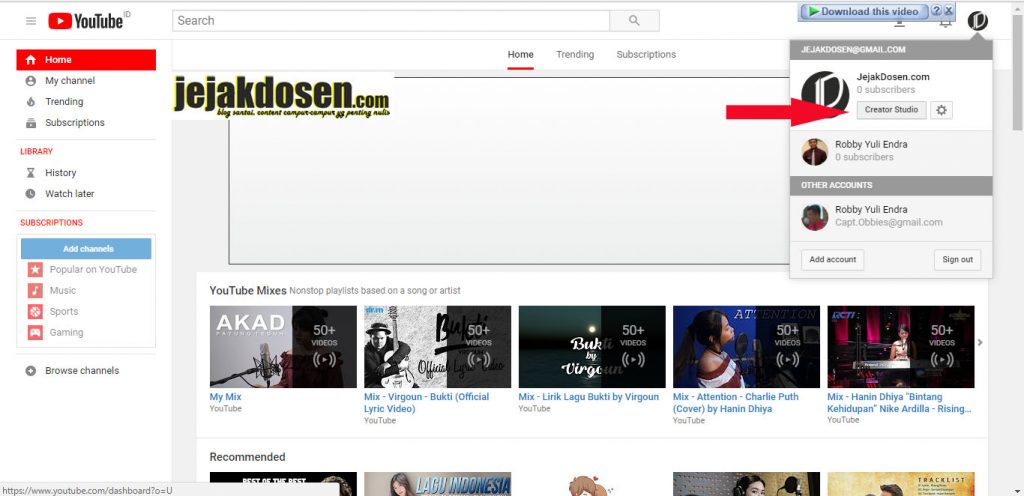Click the Trending flame icon
The width and height of the screenshot is (1024, 496).
[31, 102]
